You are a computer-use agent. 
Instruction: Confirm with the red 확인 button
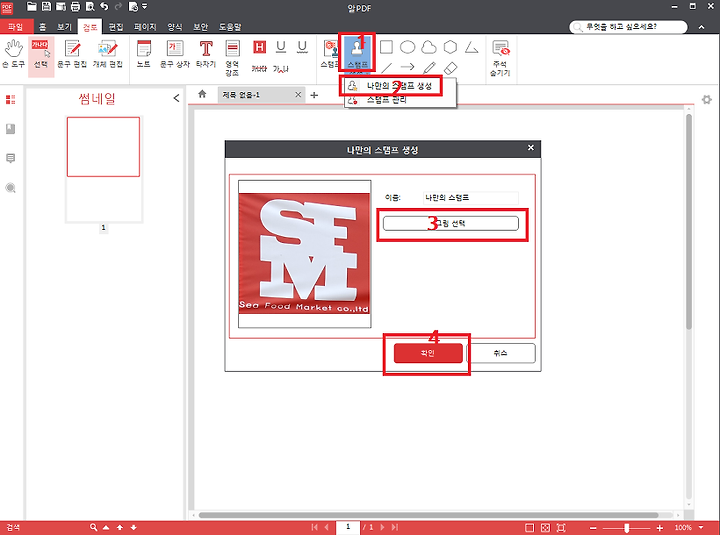coord(428,353)
